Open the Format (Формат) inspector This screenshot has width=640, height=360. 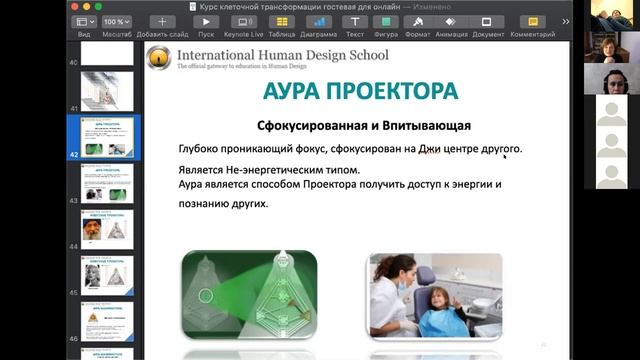(x=418, y=22)
